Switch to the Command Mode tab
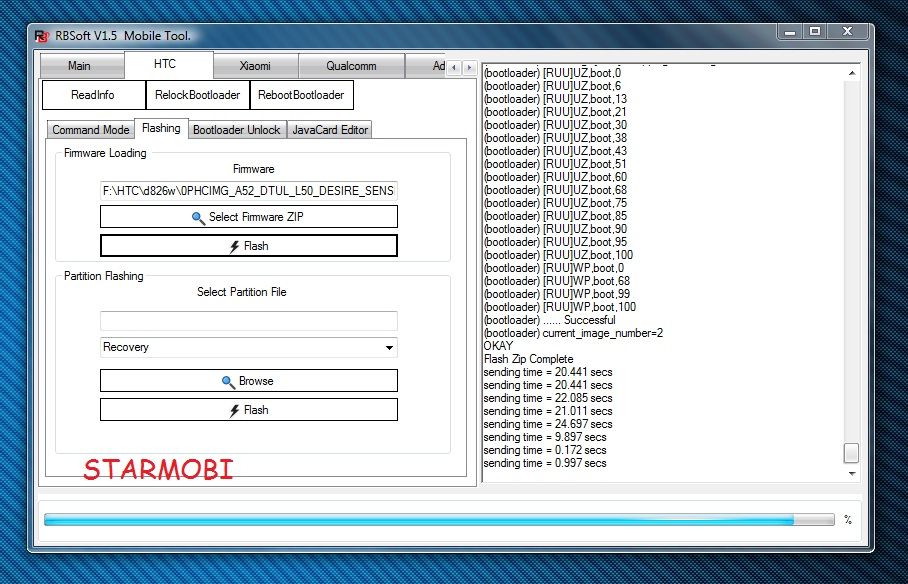Viewport: 908px width, 584px height. coord(91,130)
